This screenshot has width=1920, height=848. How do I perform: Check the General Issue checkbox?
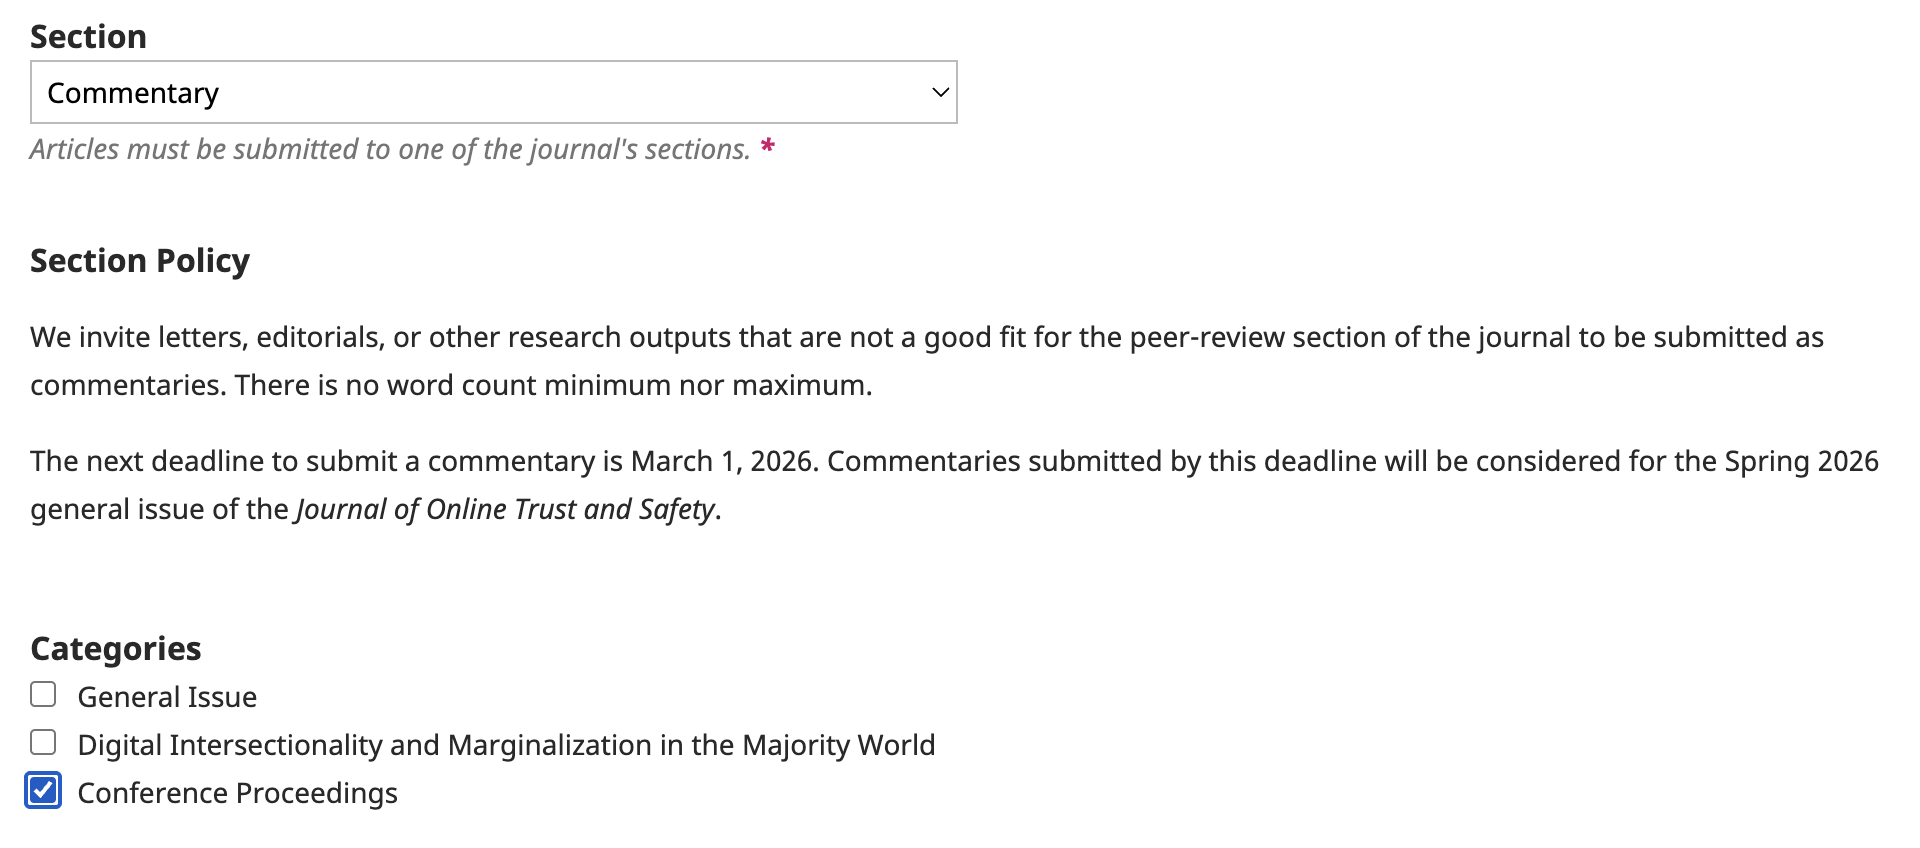pos(43,694)
